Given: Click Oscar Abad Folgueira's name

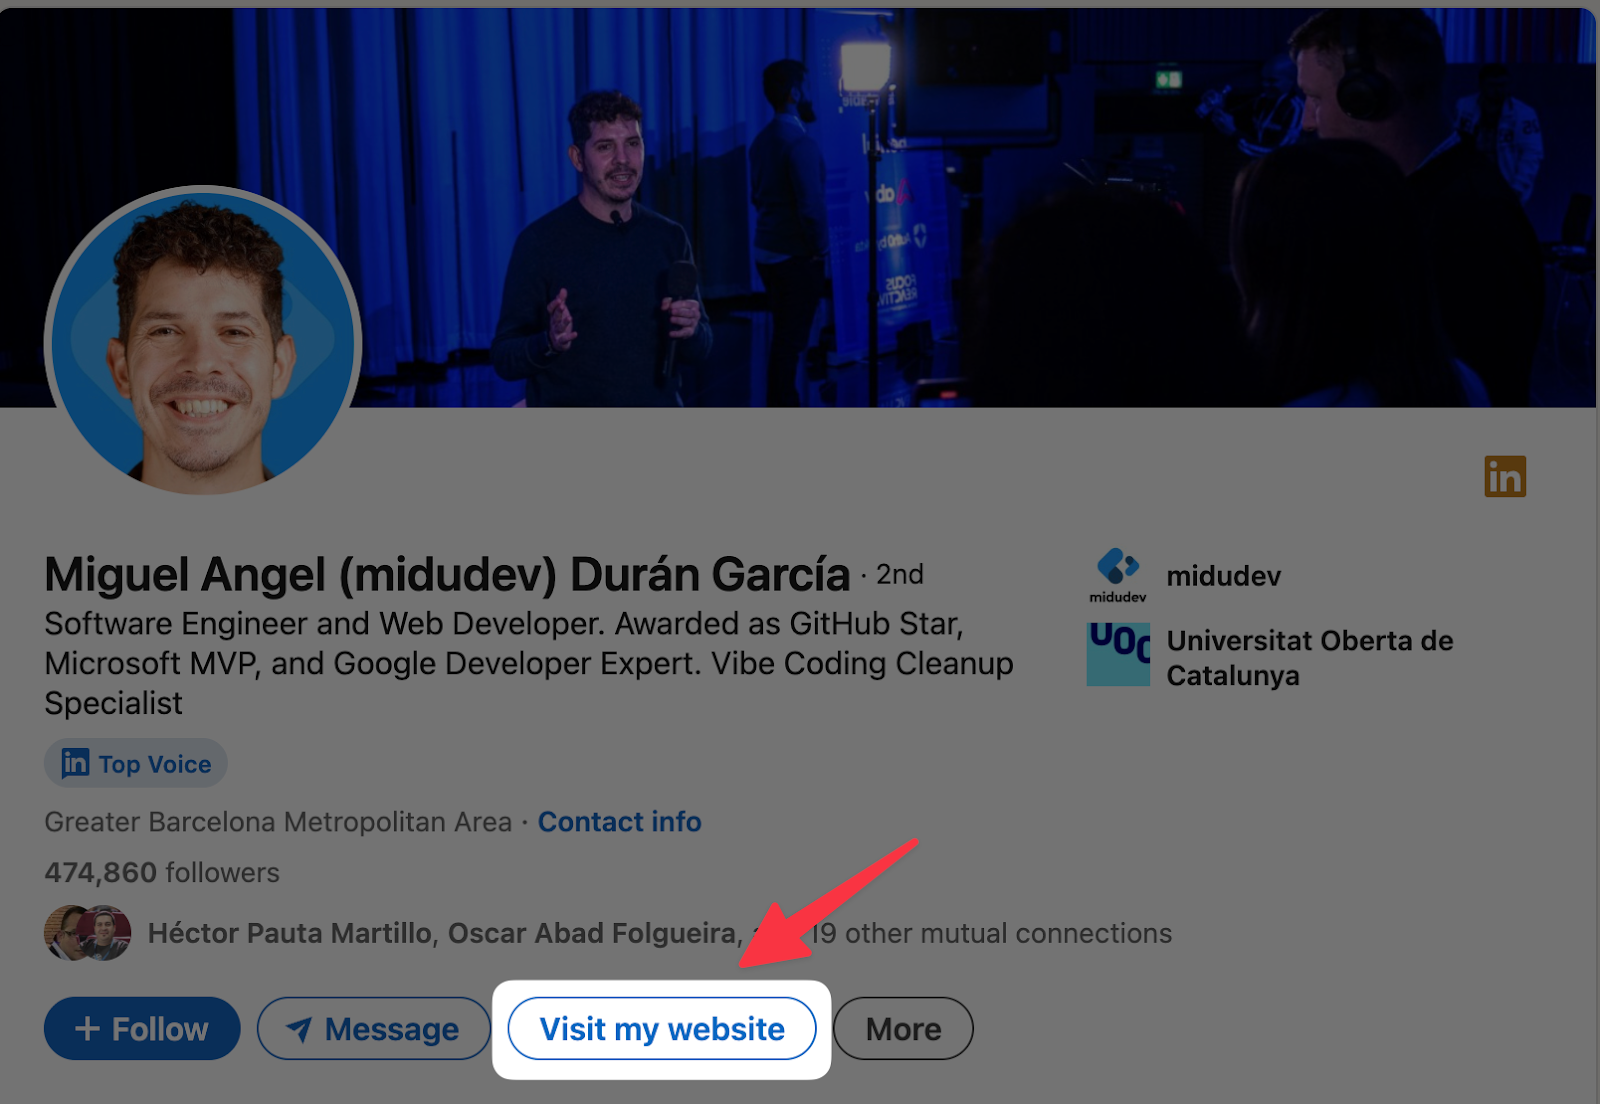Looking at the screenshot, I should coord(593,933).
